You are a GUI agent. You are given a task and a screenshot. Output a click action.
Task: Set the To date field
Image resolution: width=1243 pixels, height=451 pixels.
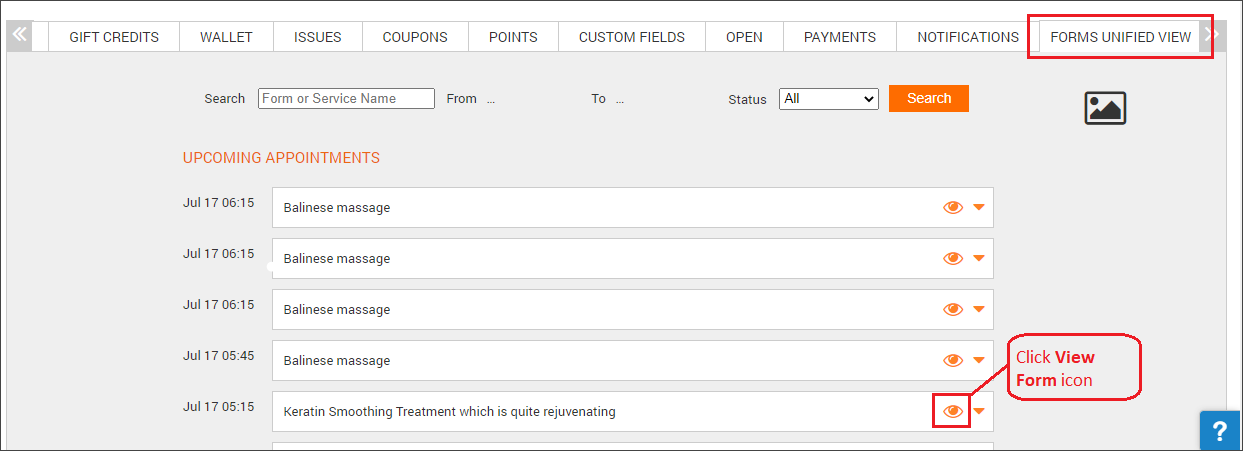(620, 99)
